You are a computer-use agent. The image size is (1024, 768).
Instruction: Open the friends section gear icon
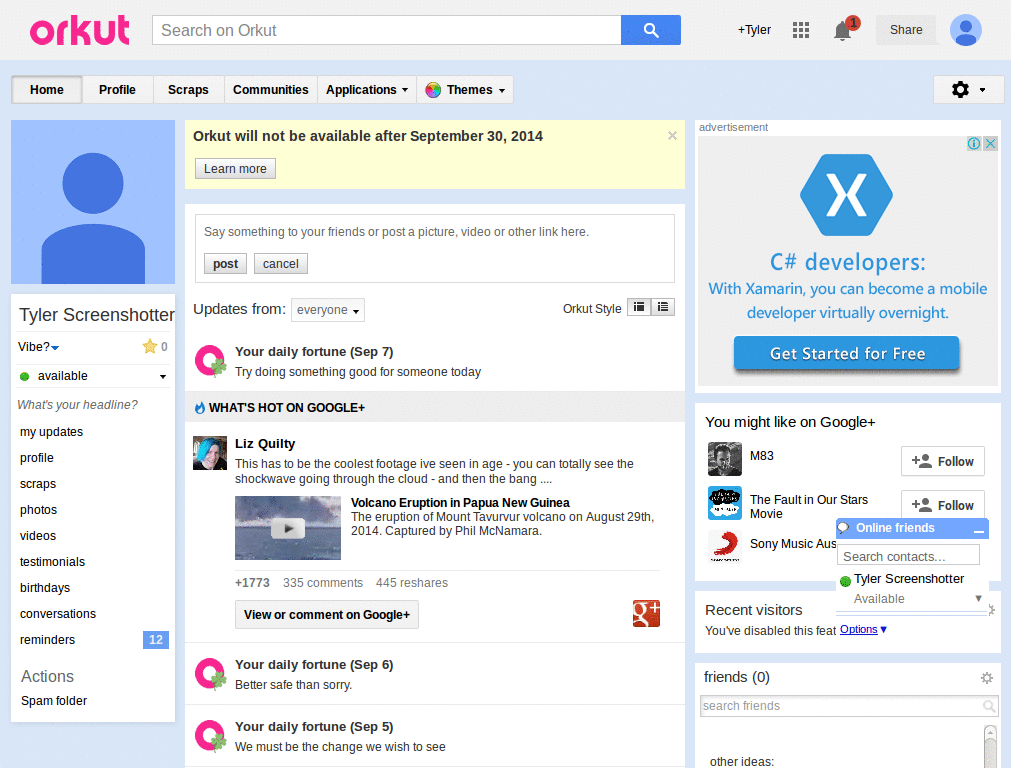tap(987, 679)
